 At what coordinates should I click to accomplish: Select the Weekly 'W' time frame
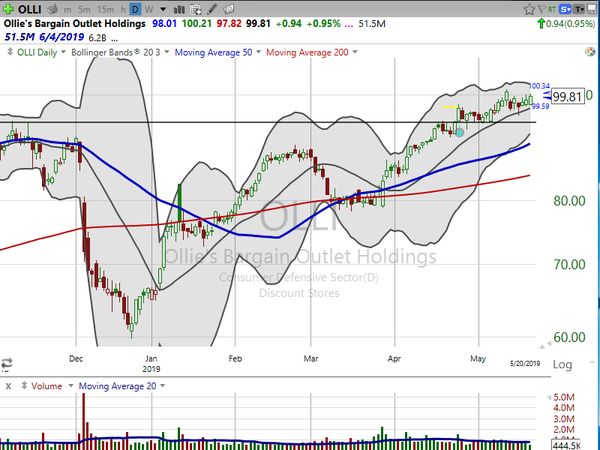tap(149, 9)
